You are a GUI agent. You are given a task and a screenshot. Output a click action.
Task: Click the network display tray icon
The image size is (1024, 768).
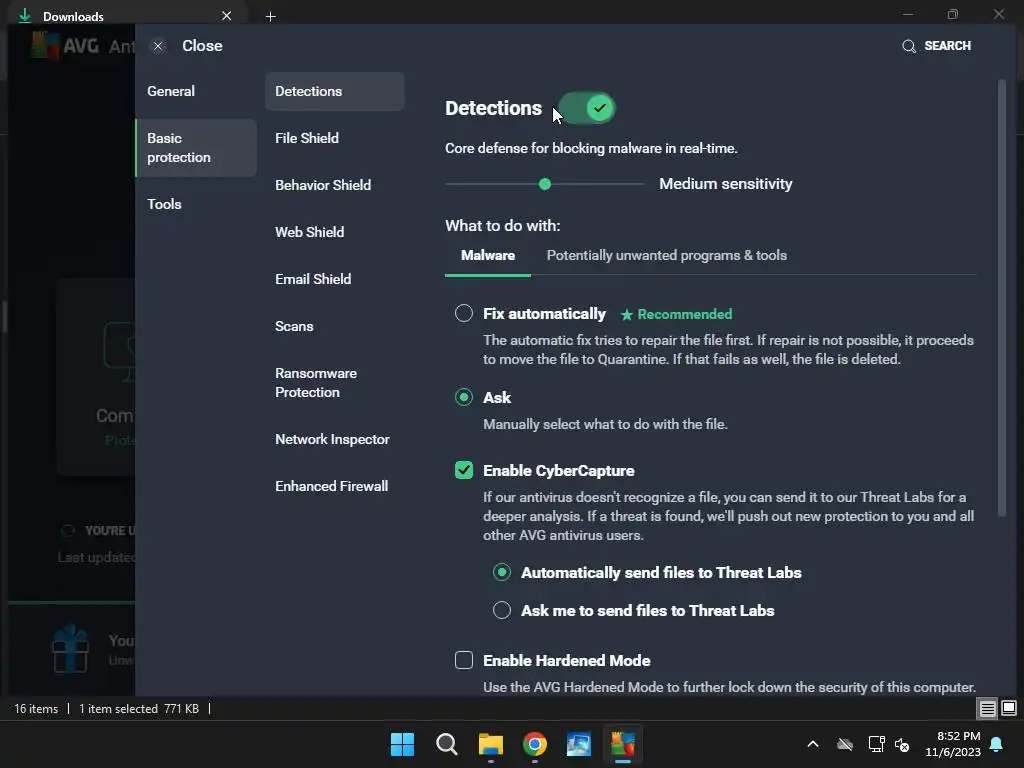click(x=876, y=744)
